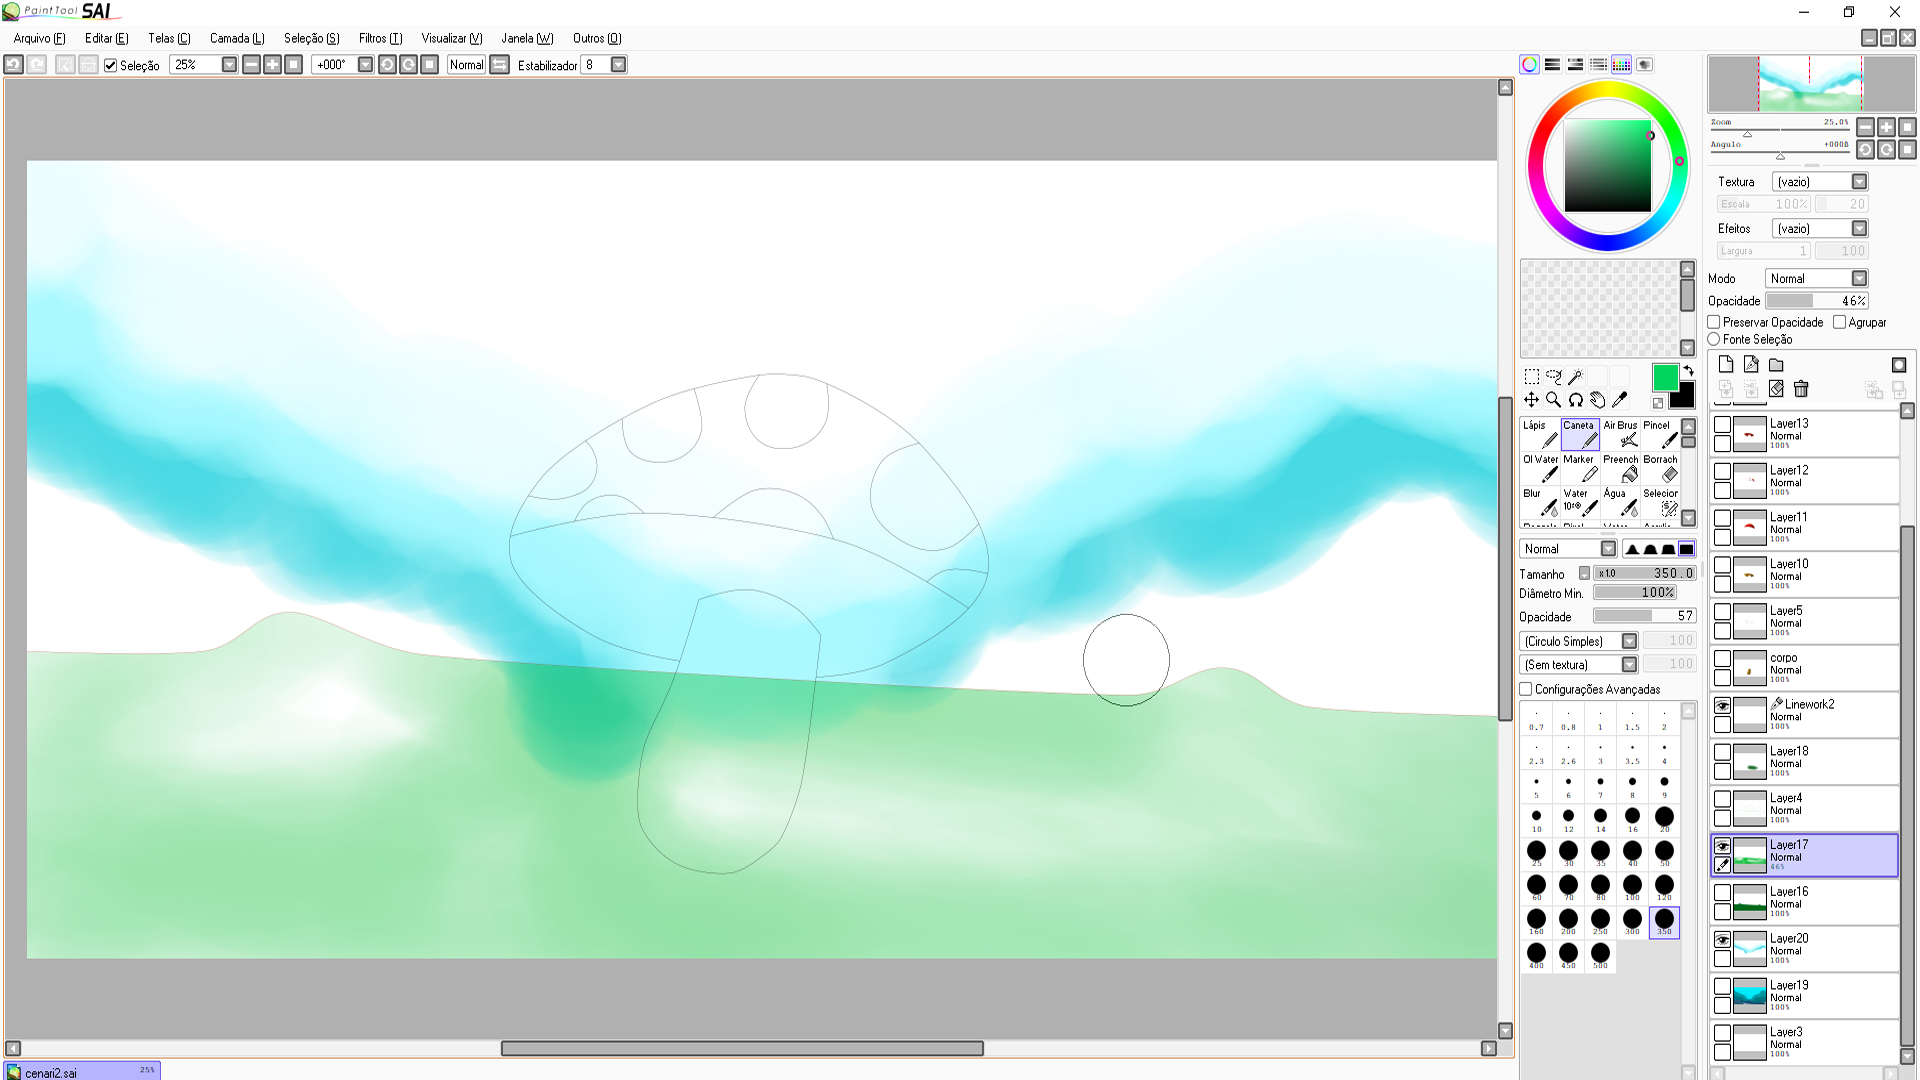1920x1080 pixels.
Task: Open the Sem textura dropdown
Action: [x=1629, y=665]
